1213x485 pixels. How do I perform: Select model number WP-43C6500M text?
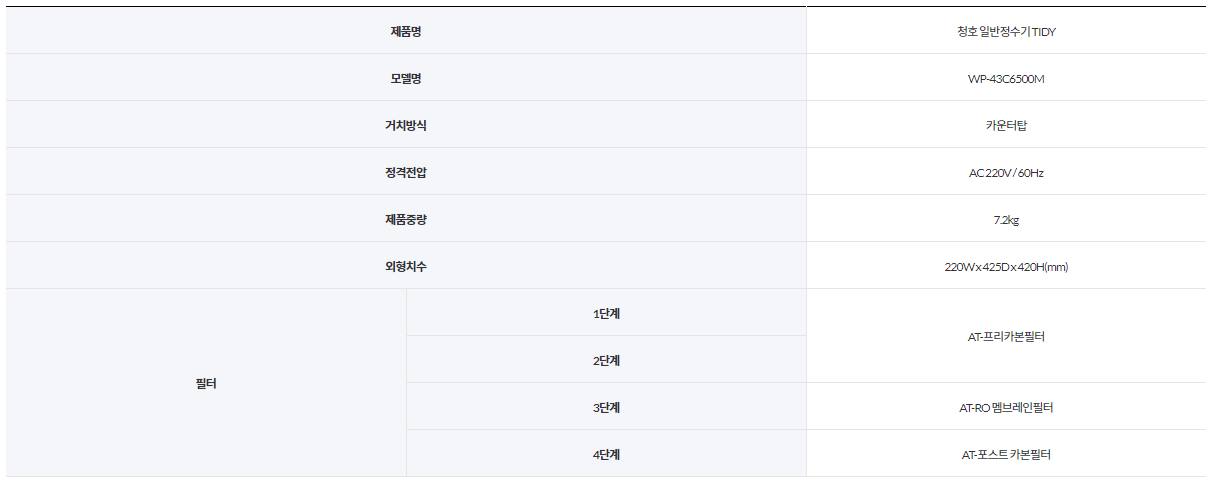pos(1006,79)
